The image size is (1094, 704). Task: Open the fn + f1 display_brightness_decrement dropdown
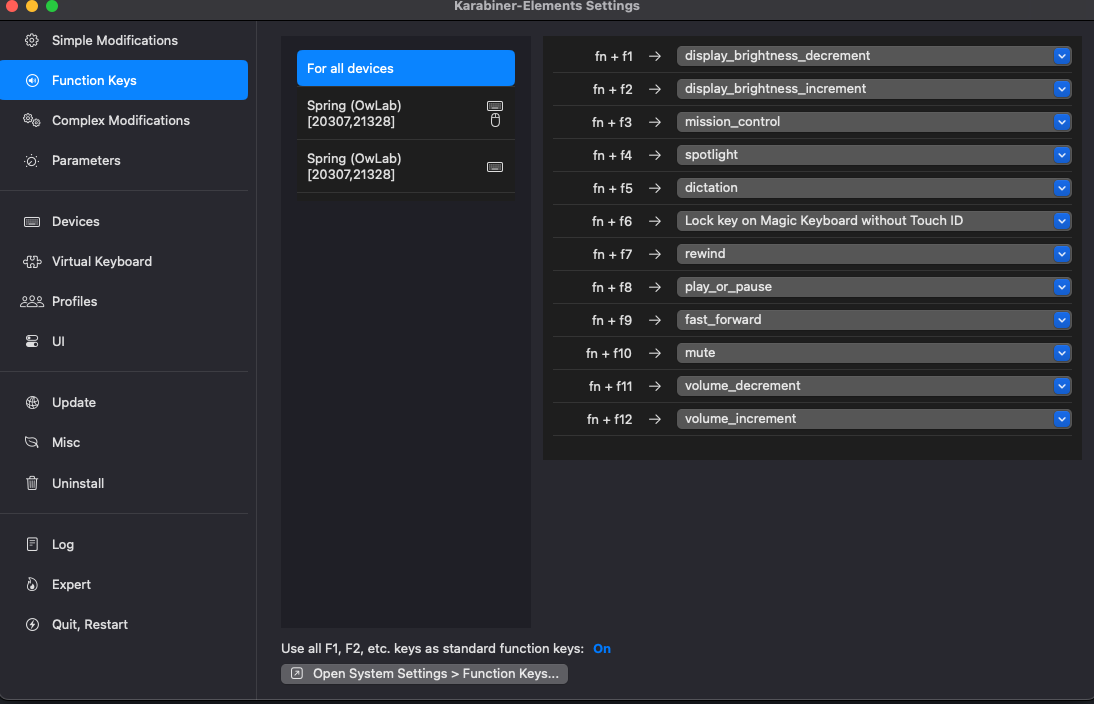pos(873,56)
